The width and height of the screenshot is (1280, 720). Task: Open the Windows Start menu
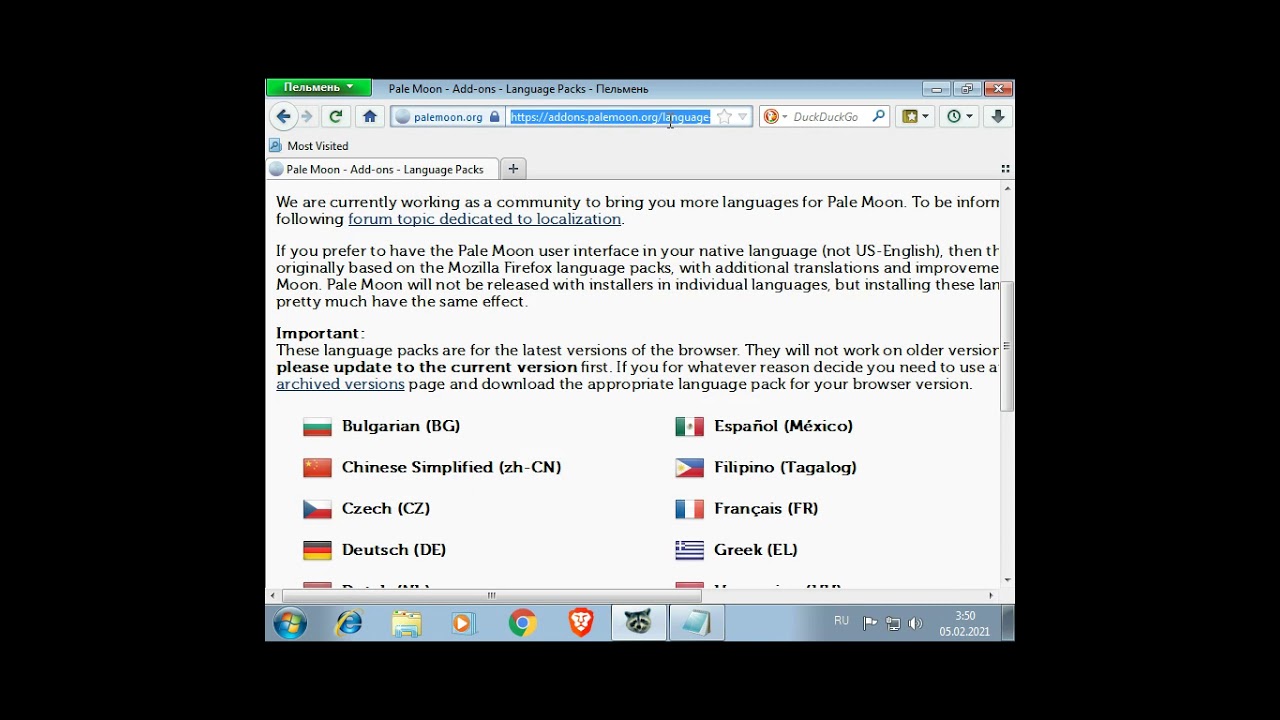point(290,623)
